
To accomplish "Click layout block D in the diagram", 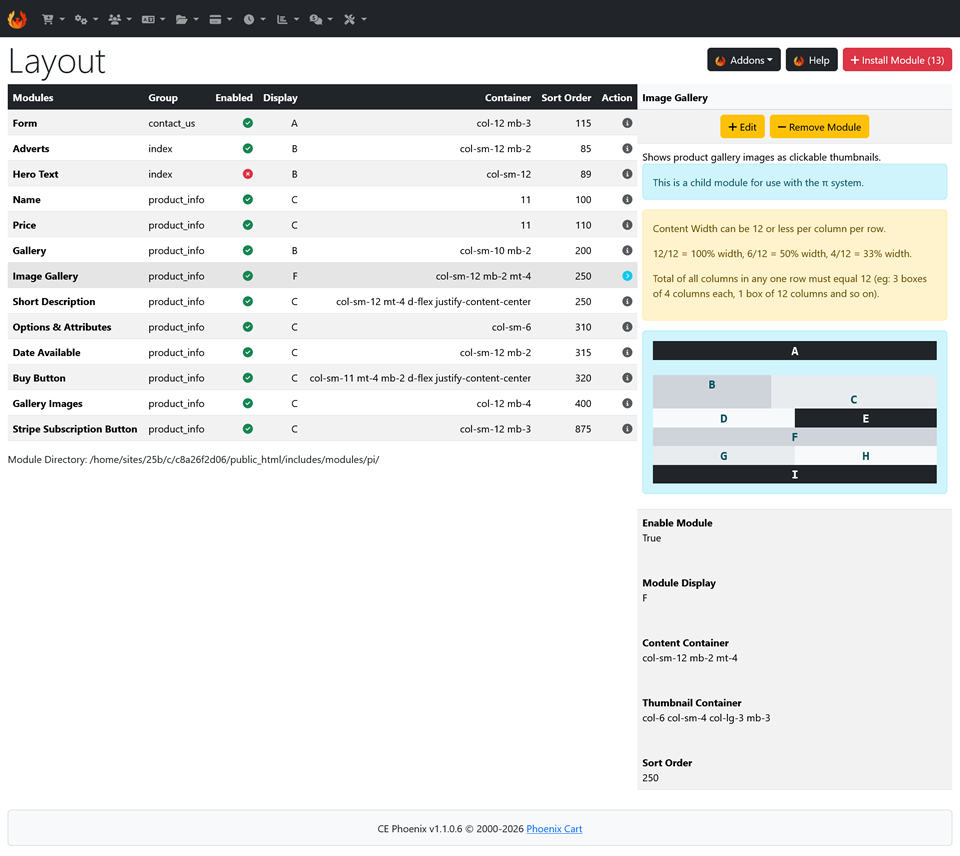I will click(x=724, y=418).
